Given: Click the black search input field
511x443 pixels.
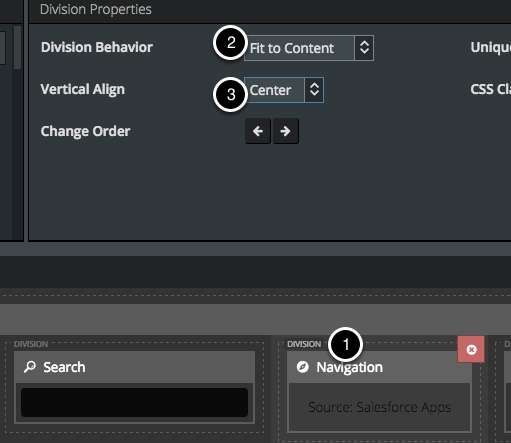Looking at the screenshot, I should (134, 402).
